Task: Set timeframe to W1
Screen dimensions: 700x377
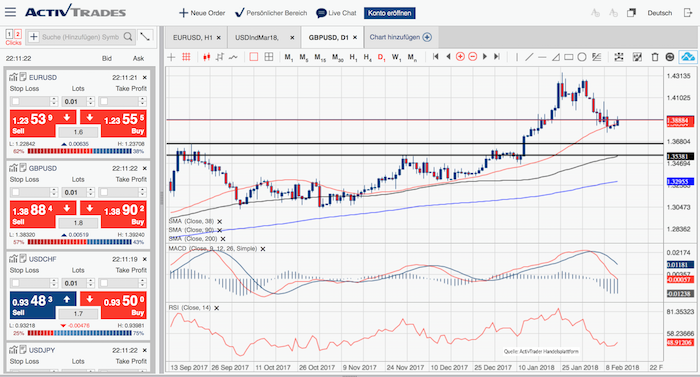Action: coord(396,57)
